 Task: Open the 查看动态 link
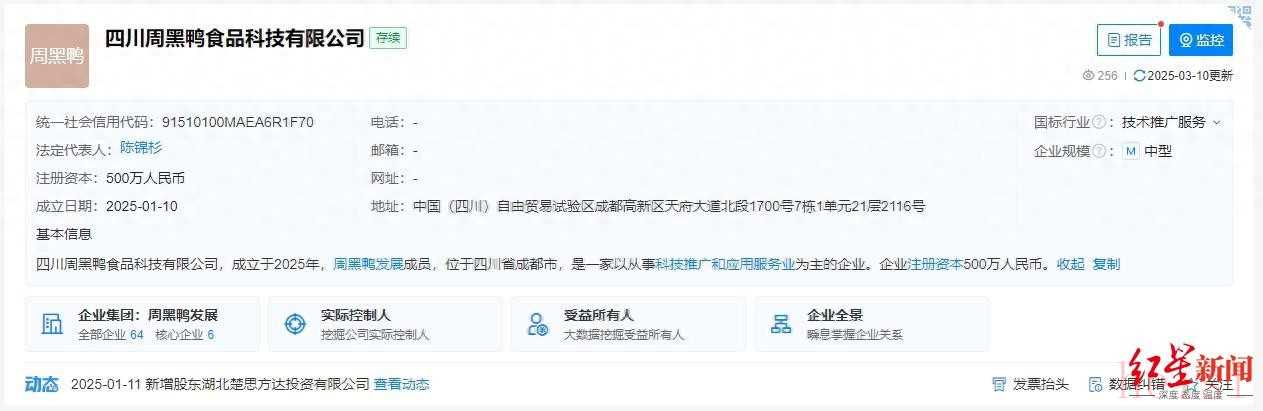click(401, 384)
